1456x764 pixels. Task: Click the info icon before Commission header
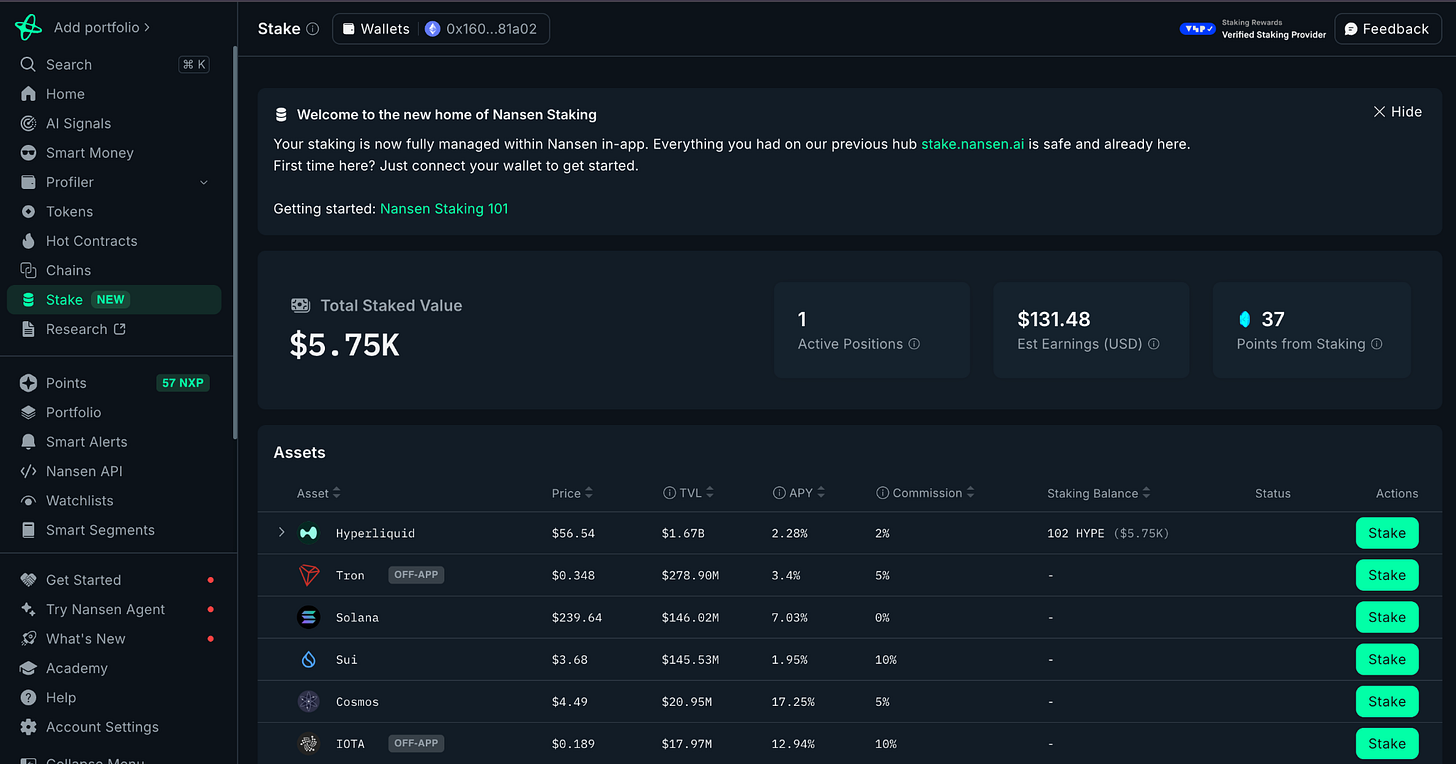(882, 493)
